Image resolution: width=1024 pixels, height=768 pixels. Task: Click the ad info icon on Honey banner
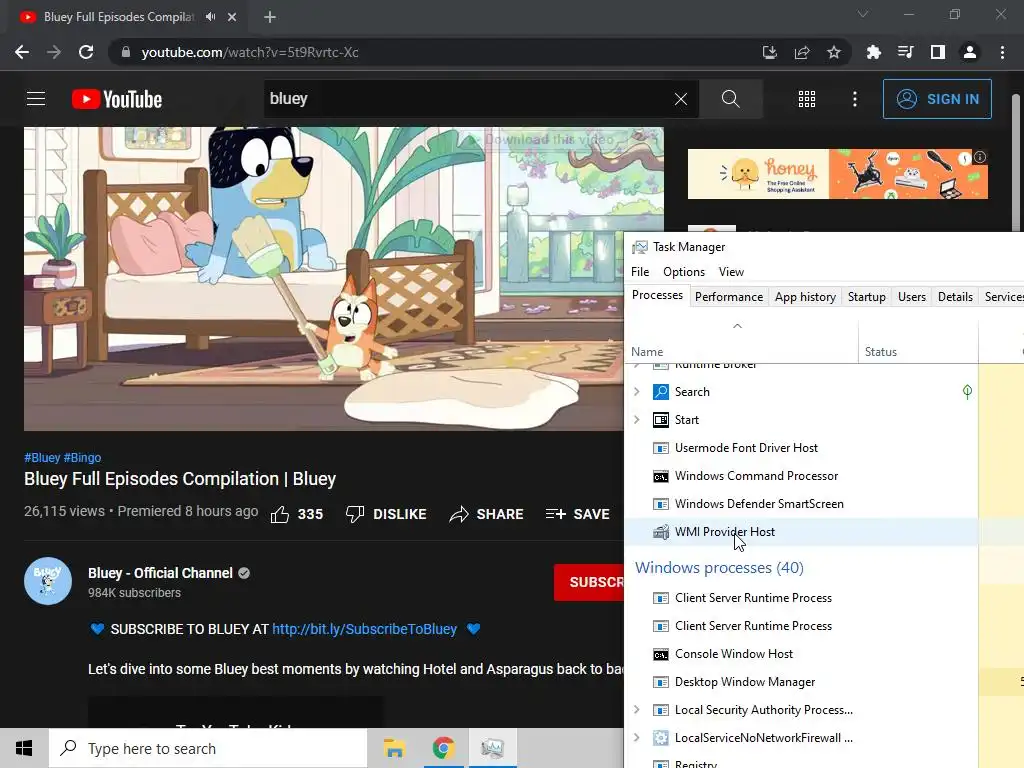(980, 157)
